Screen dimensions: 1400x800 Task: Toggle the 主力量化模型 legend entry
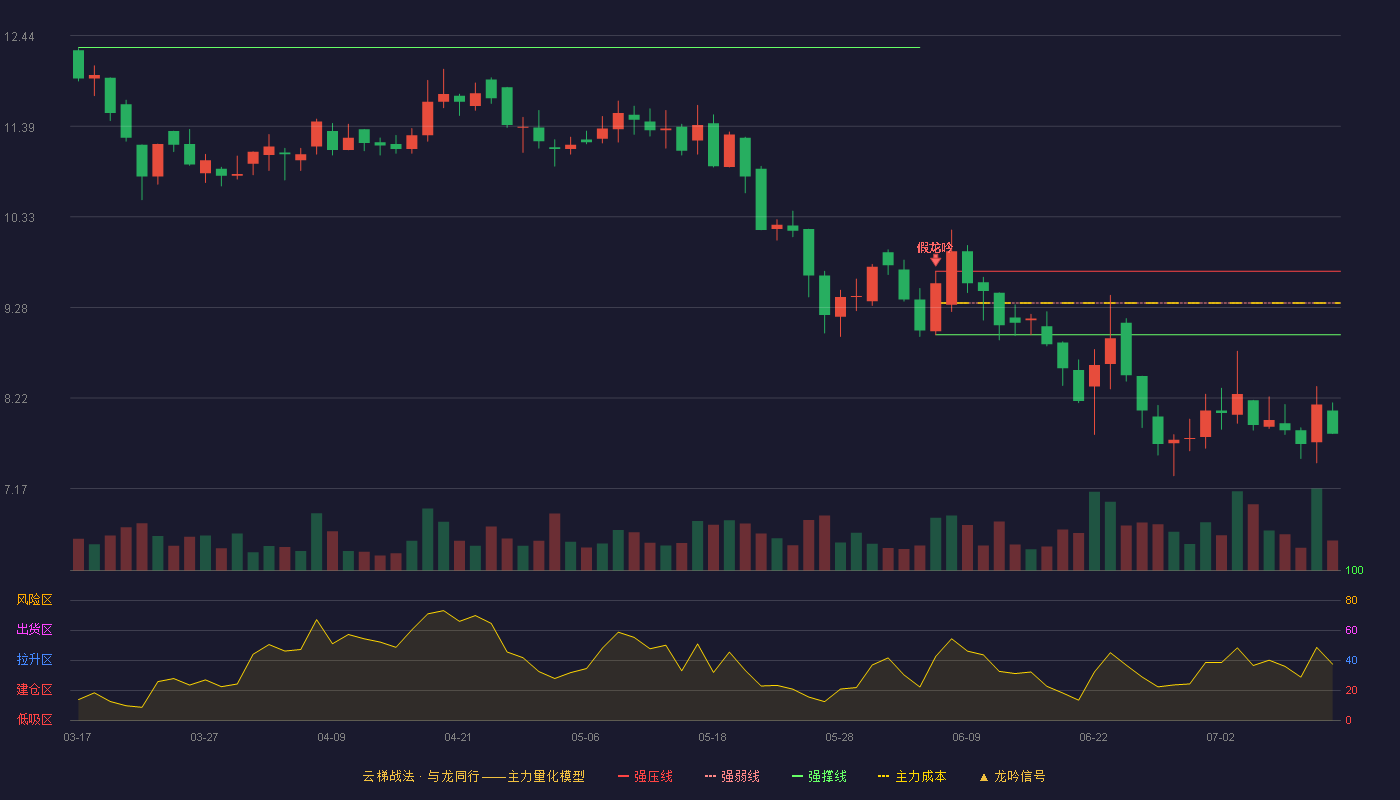click(x=474, y=776)
